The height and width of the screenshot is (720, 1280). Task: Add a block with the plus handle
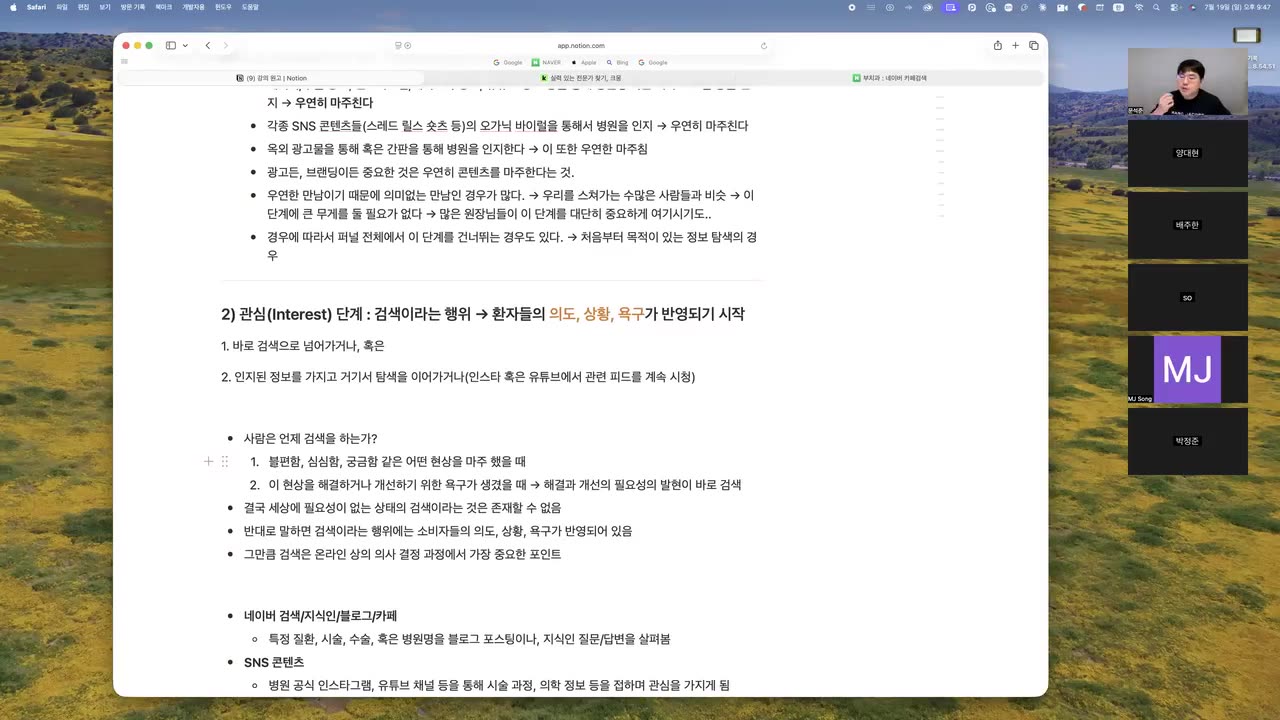(x=208, y=461)
